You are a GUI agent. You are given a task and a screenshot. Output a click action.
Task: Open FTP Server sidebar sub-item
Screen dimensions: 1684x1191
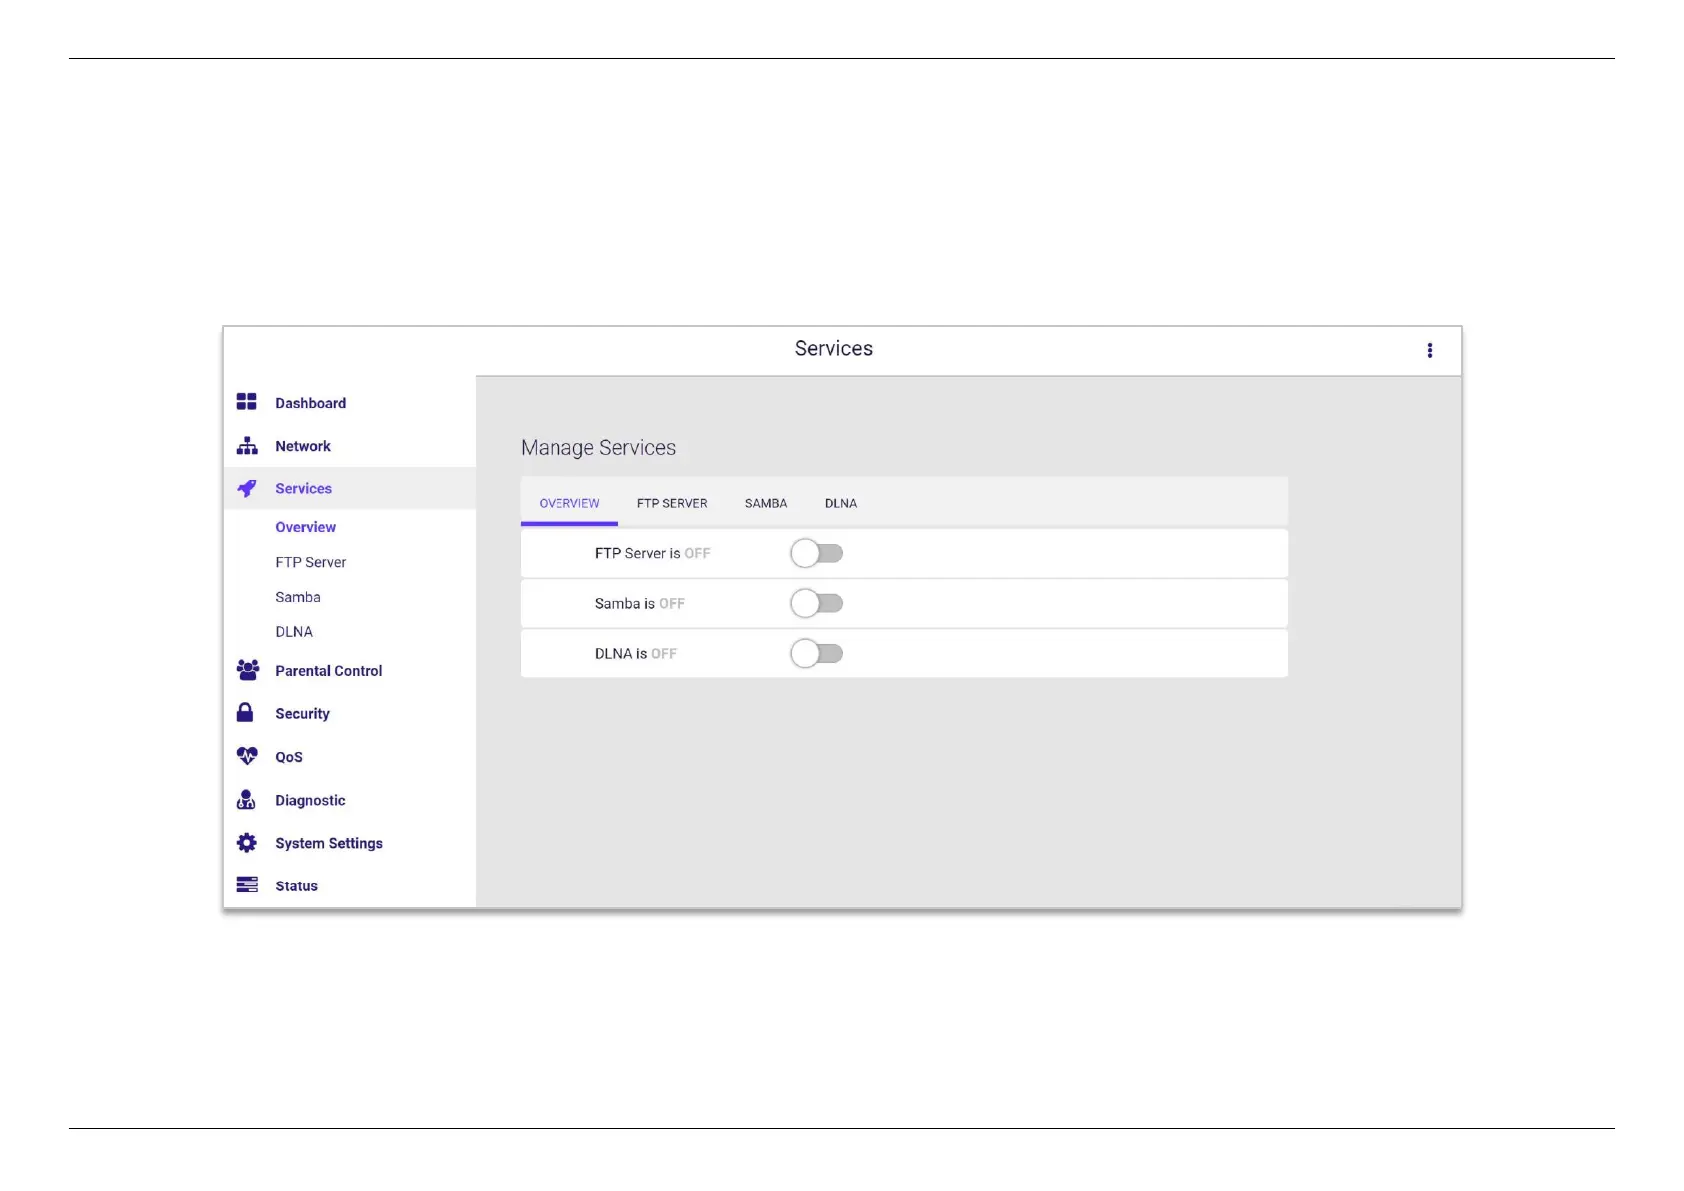tap(311, 562)
